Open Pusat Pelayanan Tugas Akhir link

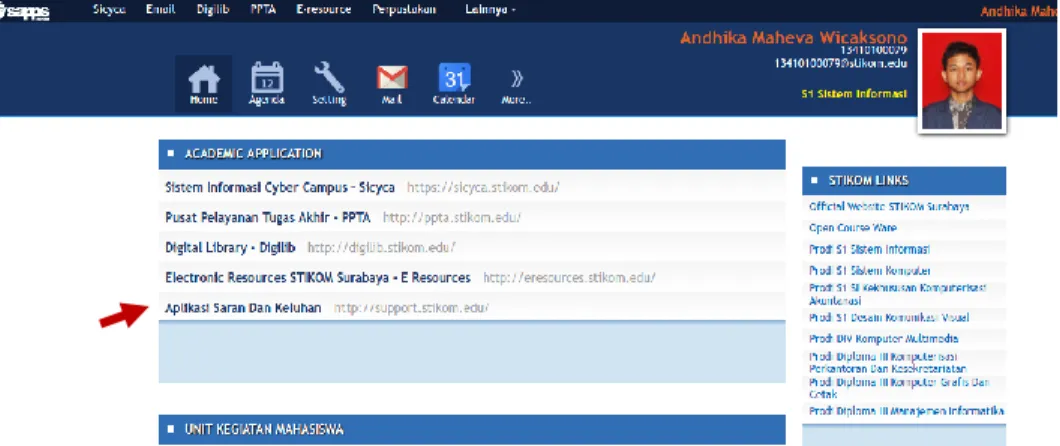click(x=268, y=218)
